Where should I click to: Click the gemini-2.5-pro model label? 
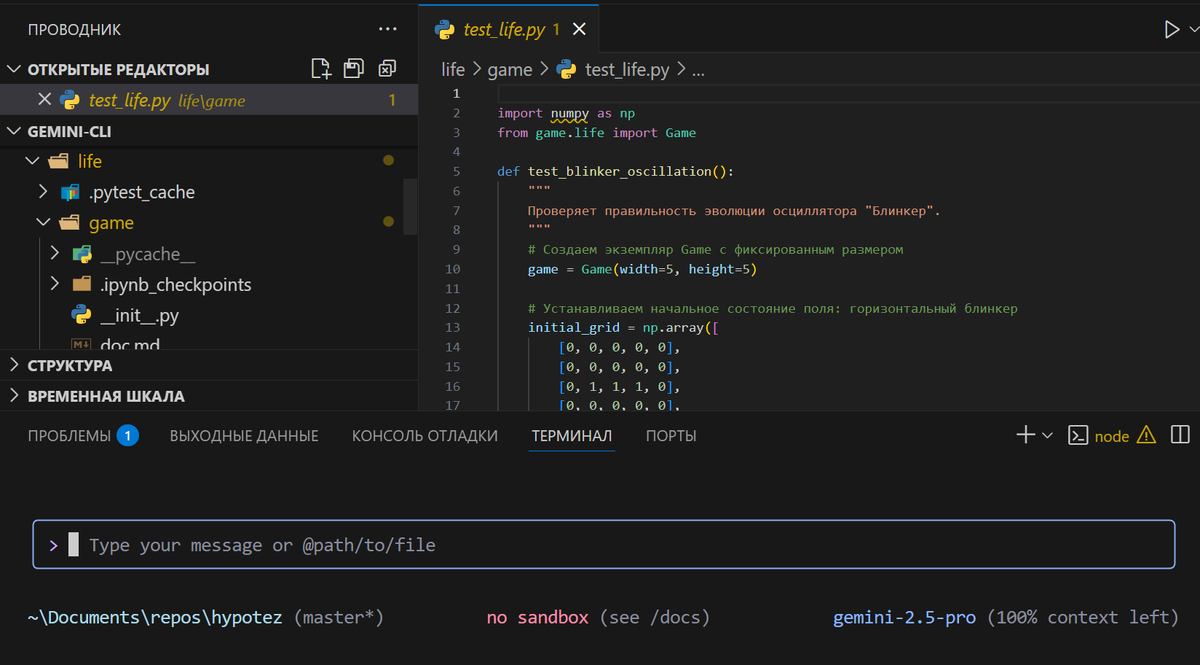[905, 617]
